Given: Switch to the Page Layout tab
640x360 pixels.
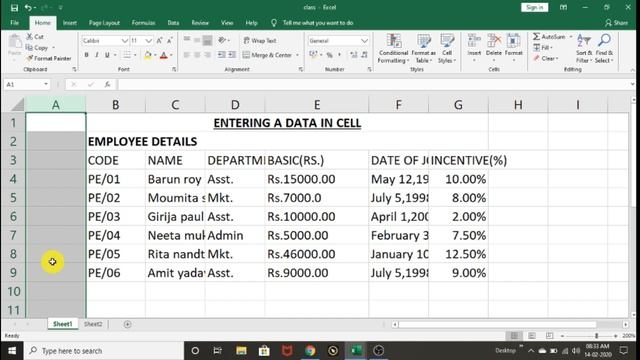Looking at the screenshot, I should [104, 23].
